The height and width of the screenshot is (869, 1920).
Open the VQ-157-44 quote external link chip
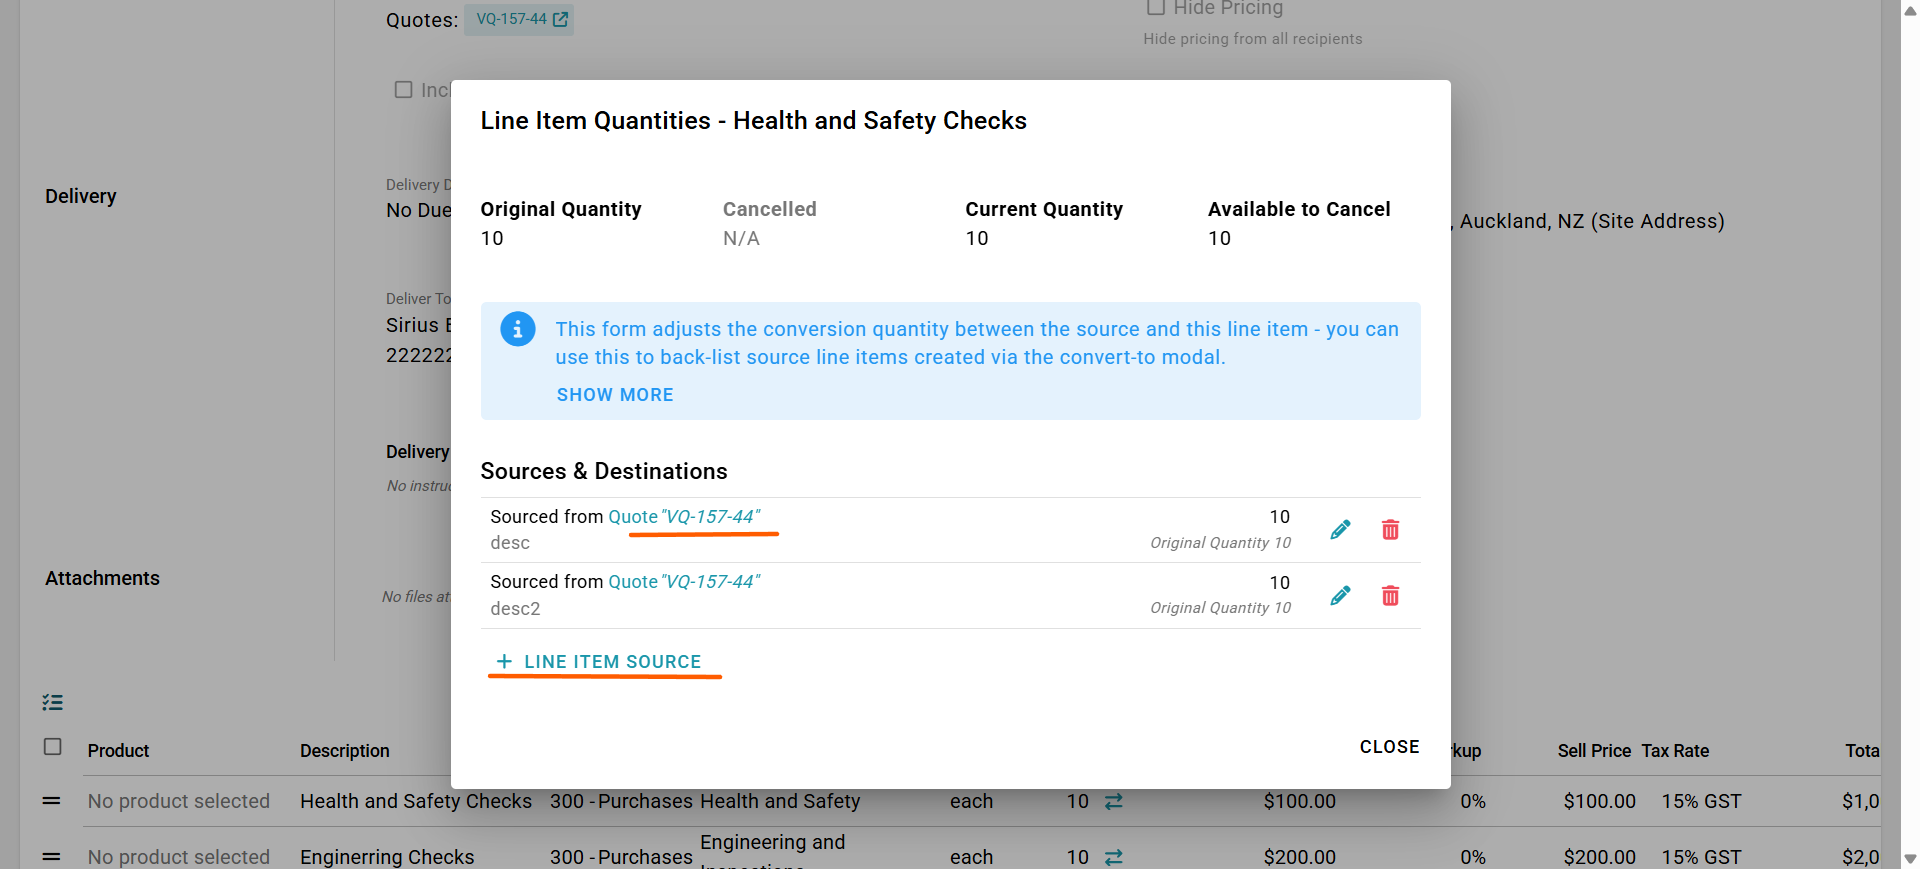pyautogui.click(x=519, y=19)
